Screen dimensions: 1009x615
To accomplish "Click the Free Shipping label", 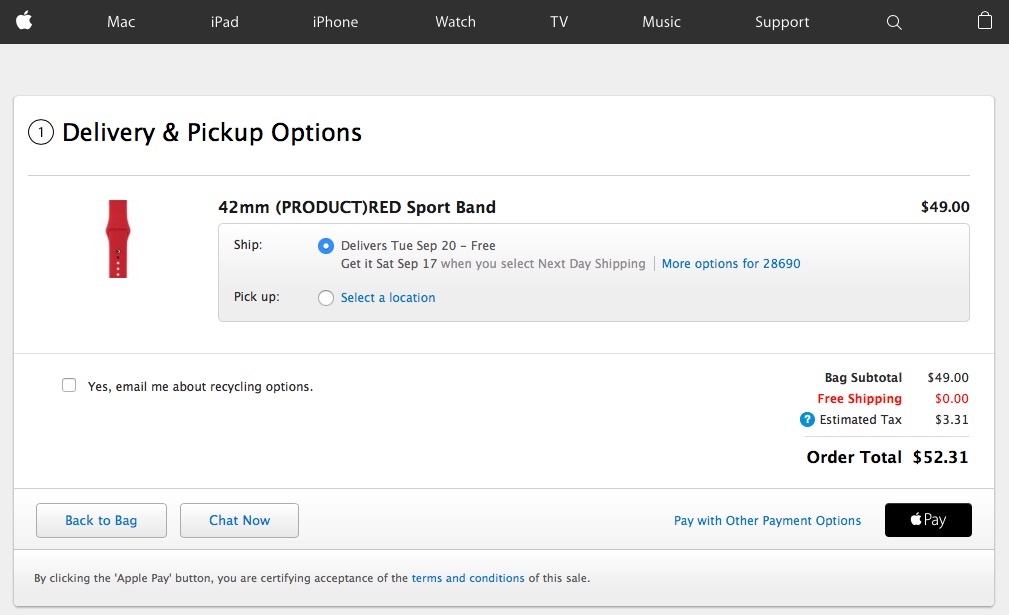I will 860,399.
